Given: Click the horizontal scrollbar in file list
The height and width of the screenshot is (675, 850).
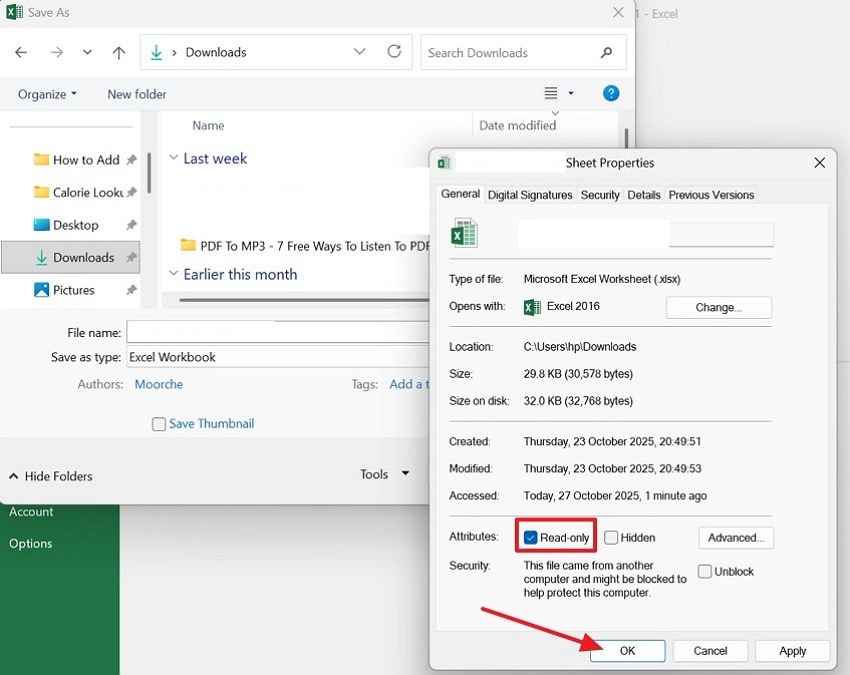Looking at the screenshot, I should 304,300.
